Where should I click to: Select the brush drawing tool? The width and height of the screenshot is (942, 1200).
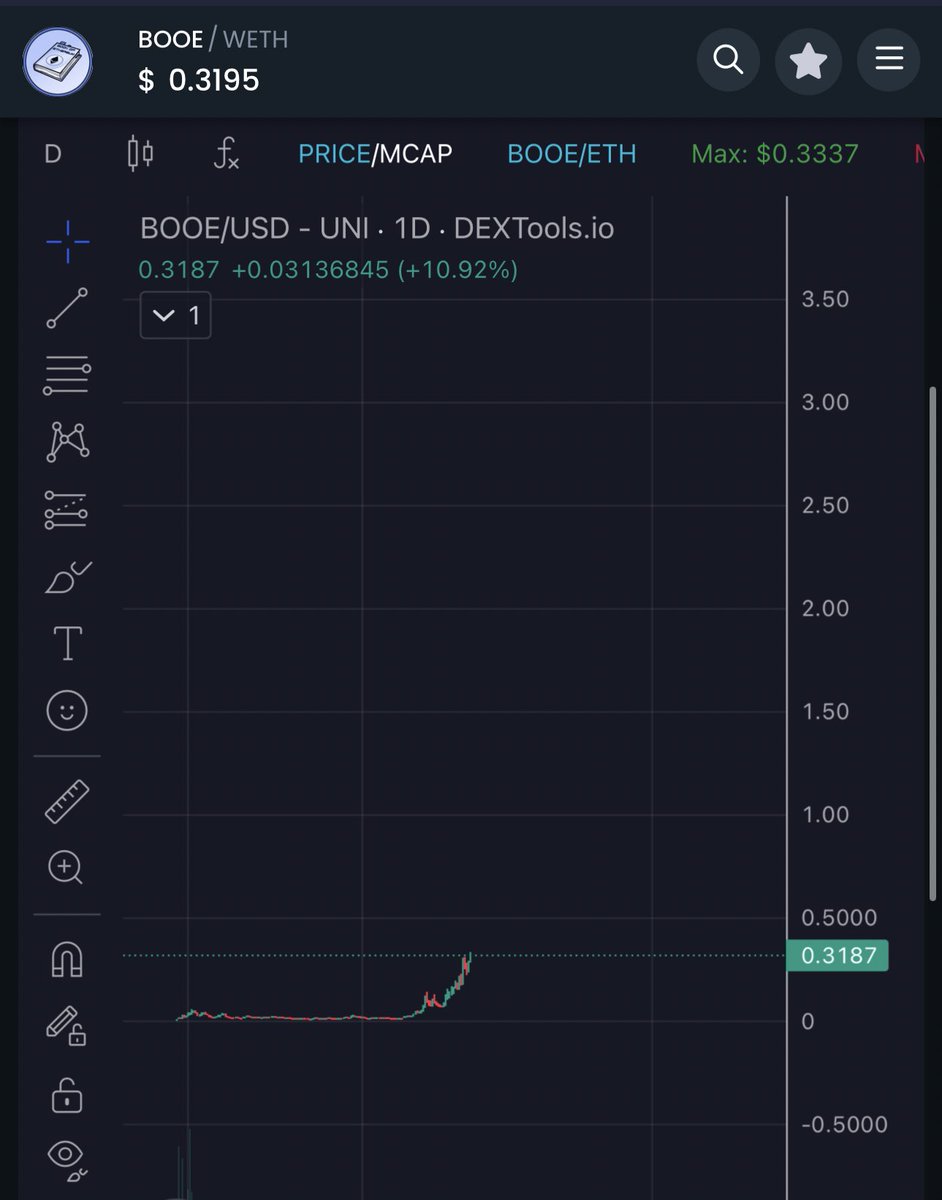click(x=68, y=577)
